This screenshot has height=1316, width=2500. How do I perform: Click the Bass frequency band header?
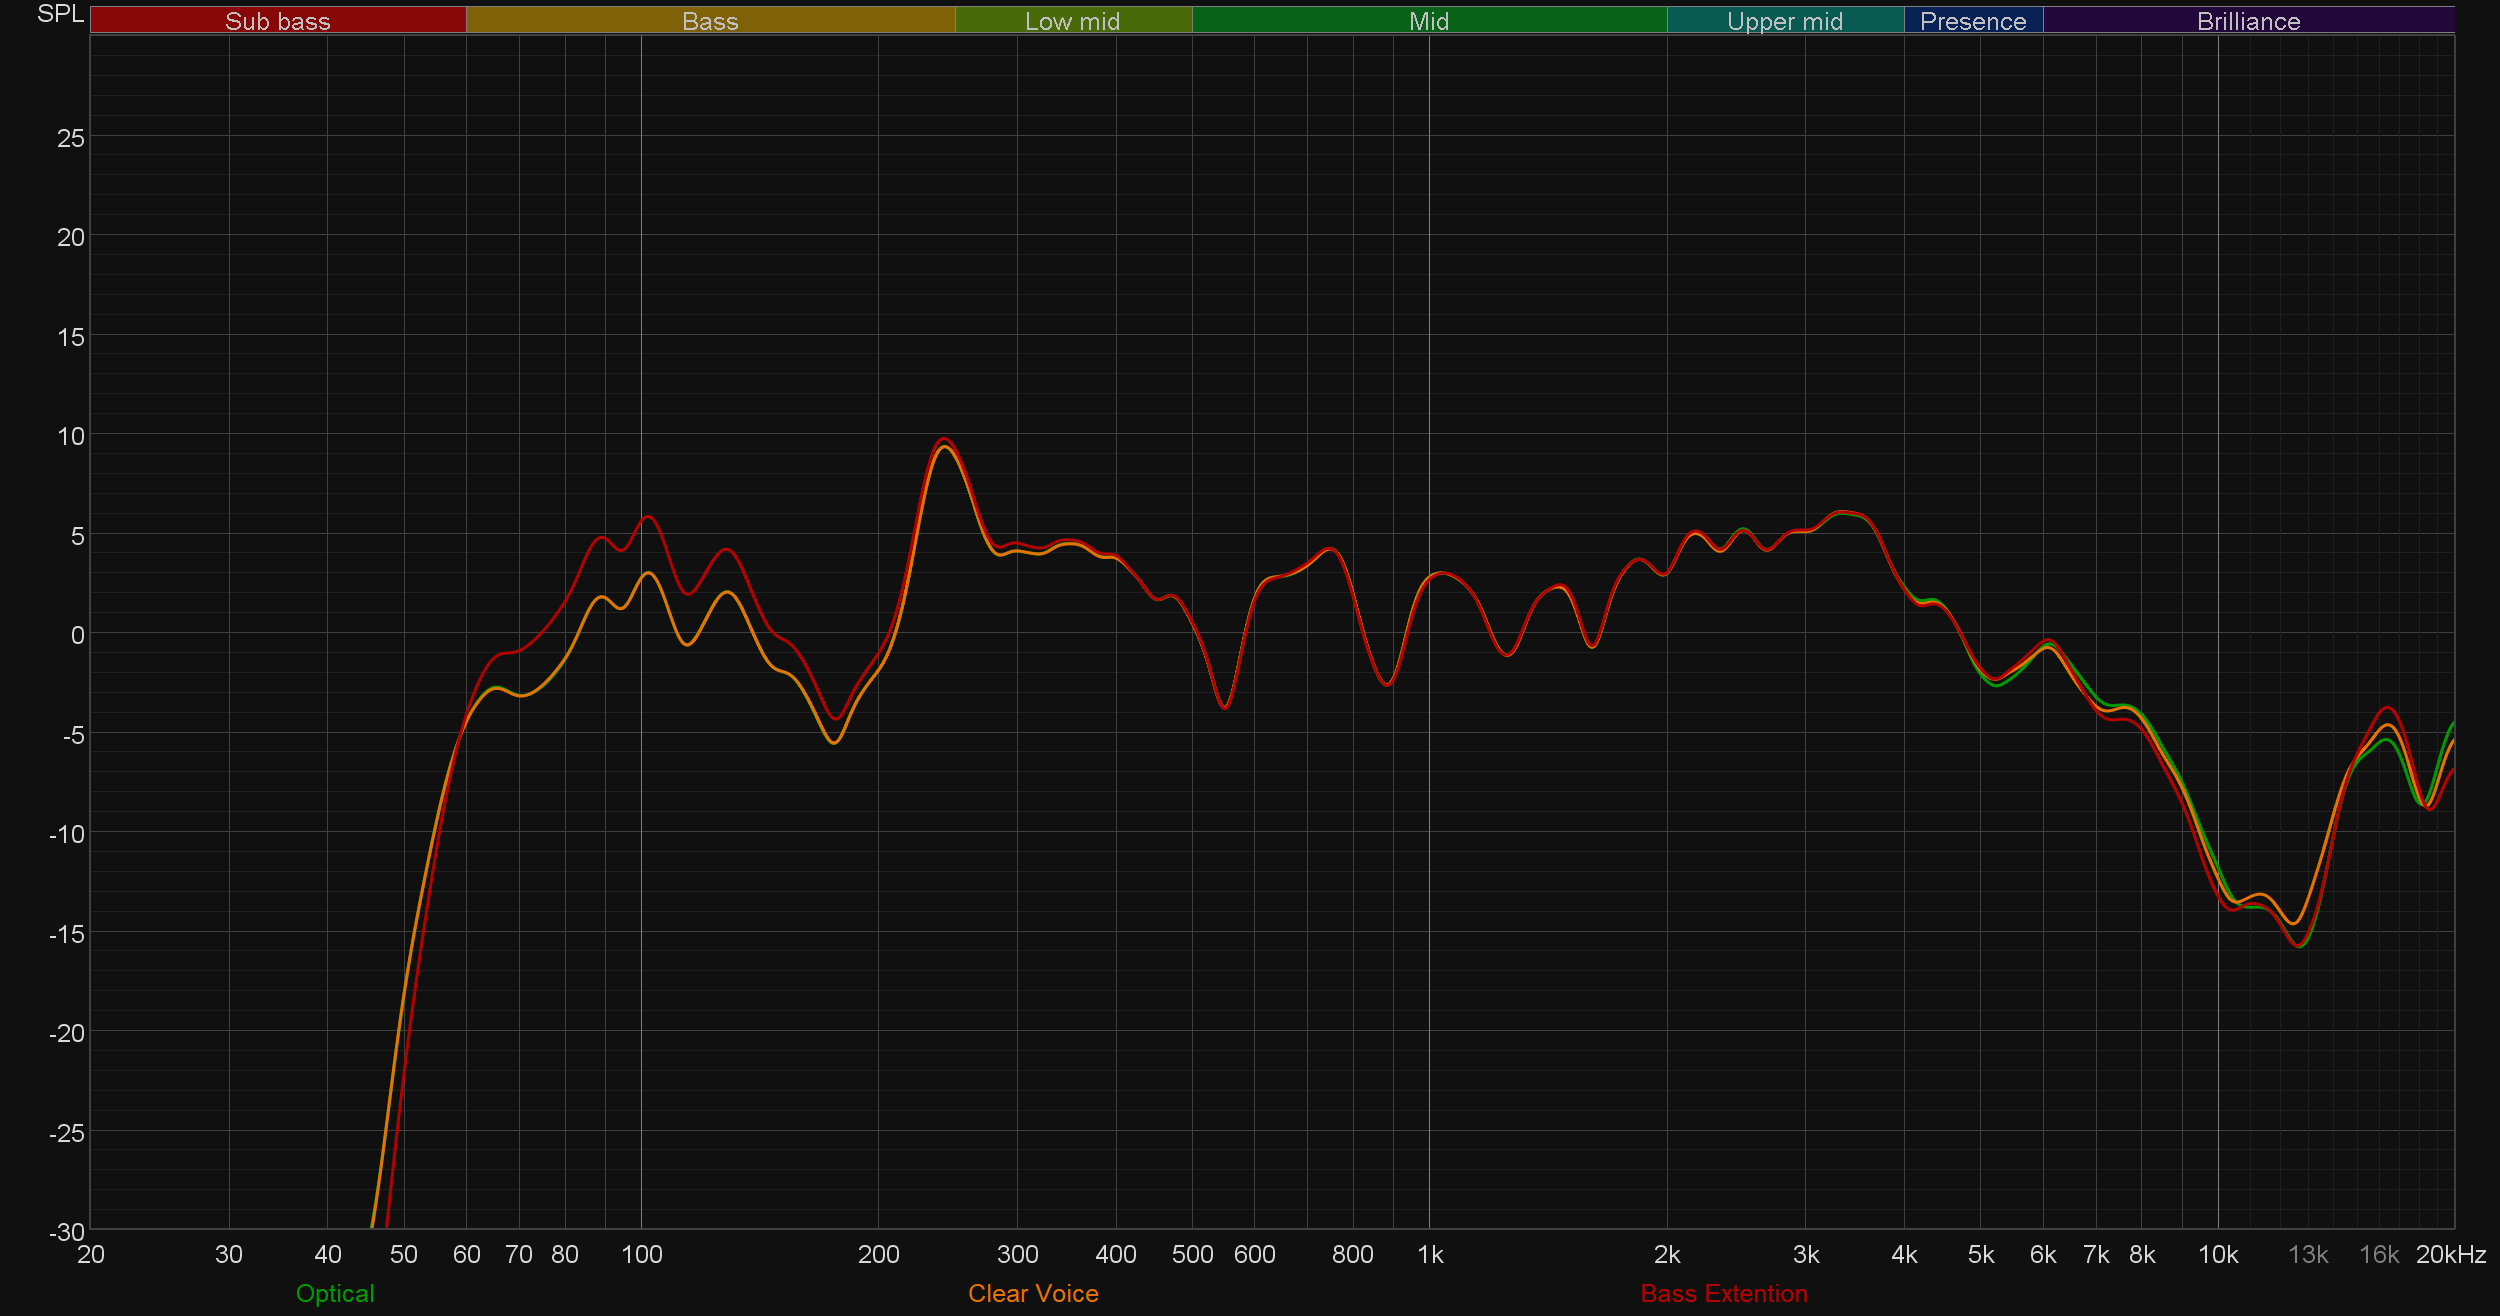pyautogui.click(x=710, y=21)
